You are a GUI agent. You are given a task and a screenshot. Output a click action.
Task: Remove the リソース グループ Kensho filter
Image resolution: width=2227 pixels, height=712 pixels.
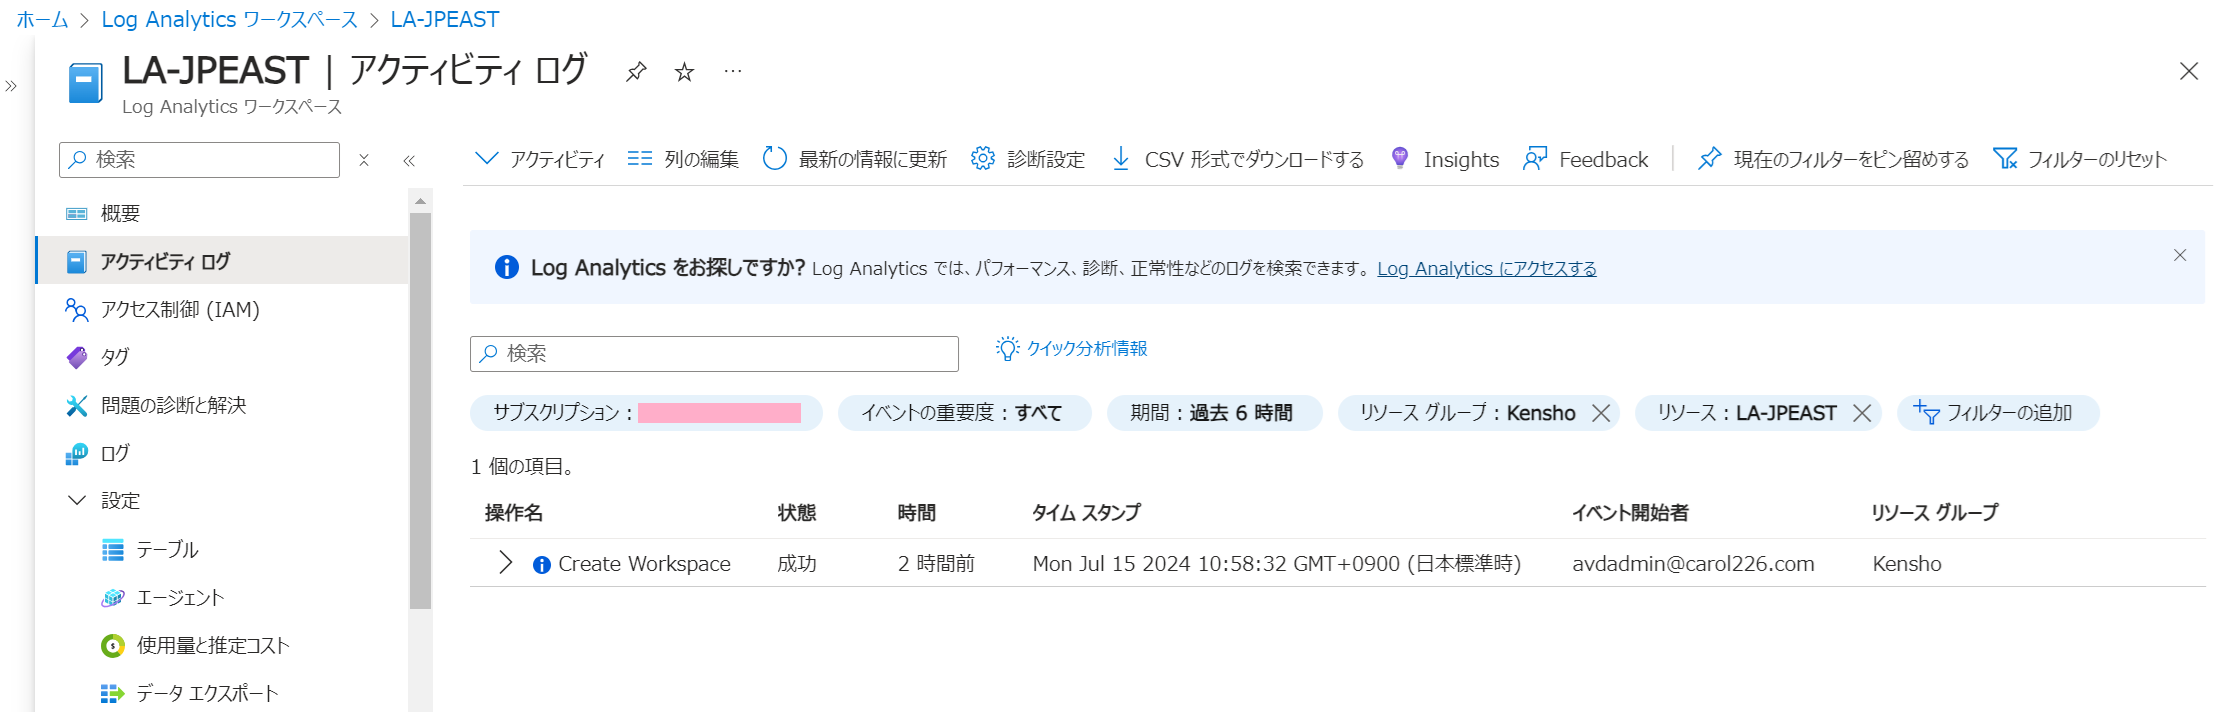pos(1601,413)
